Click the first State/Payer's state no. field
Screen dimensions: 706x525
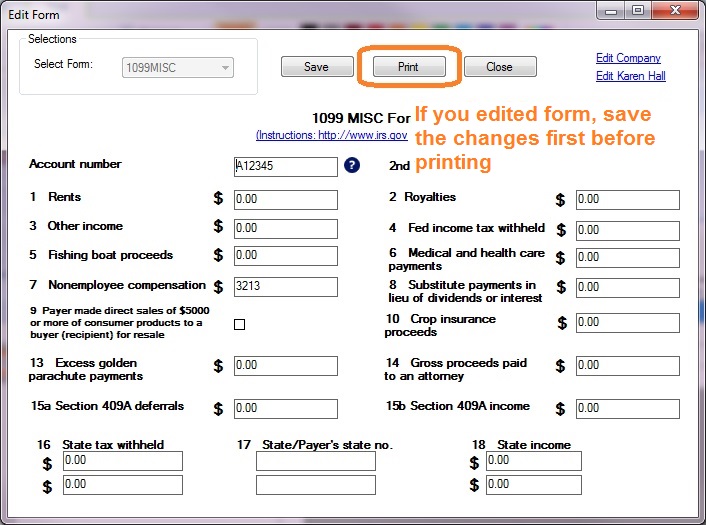(x=315, y=461)
